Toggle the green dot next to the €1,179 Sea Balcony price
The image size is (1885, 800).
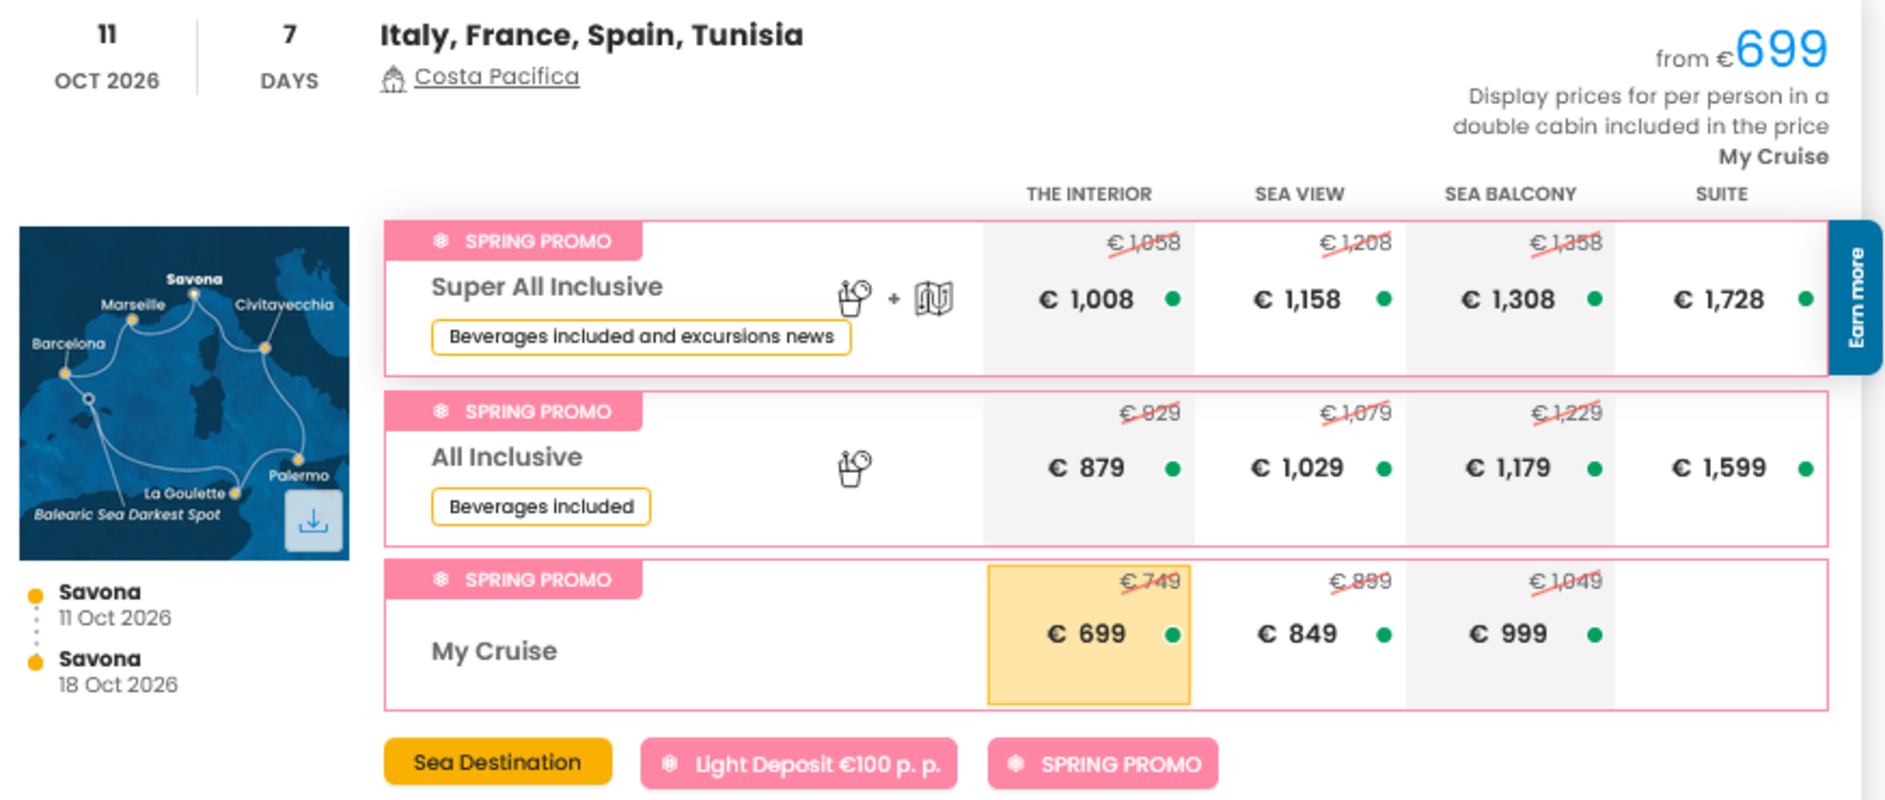tap(1593, 466)
